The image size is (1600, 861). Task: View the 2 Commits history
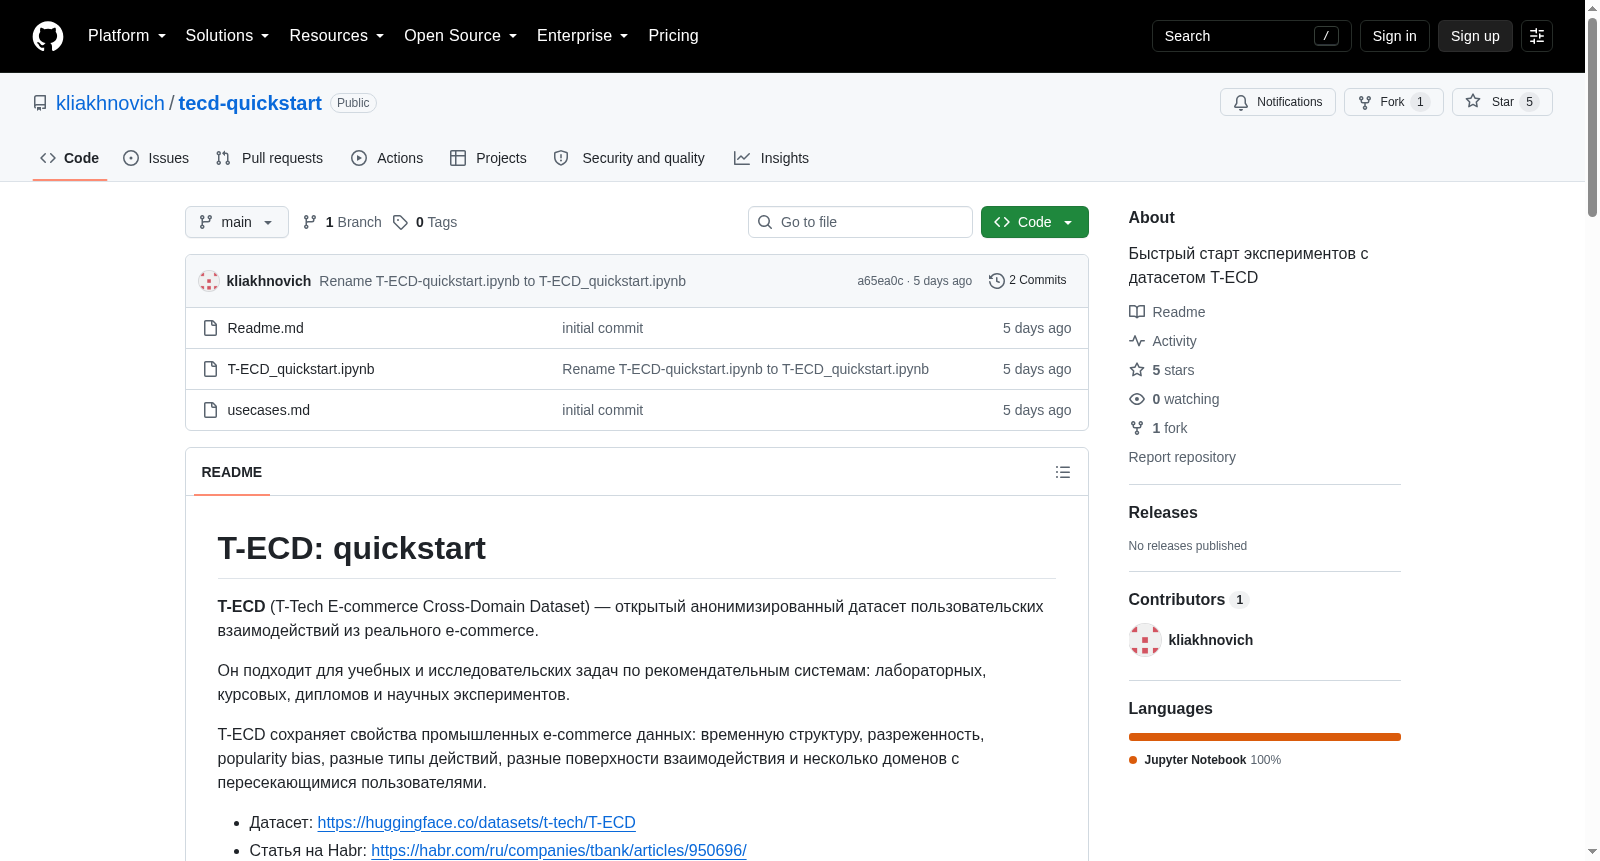(1027, 281)
